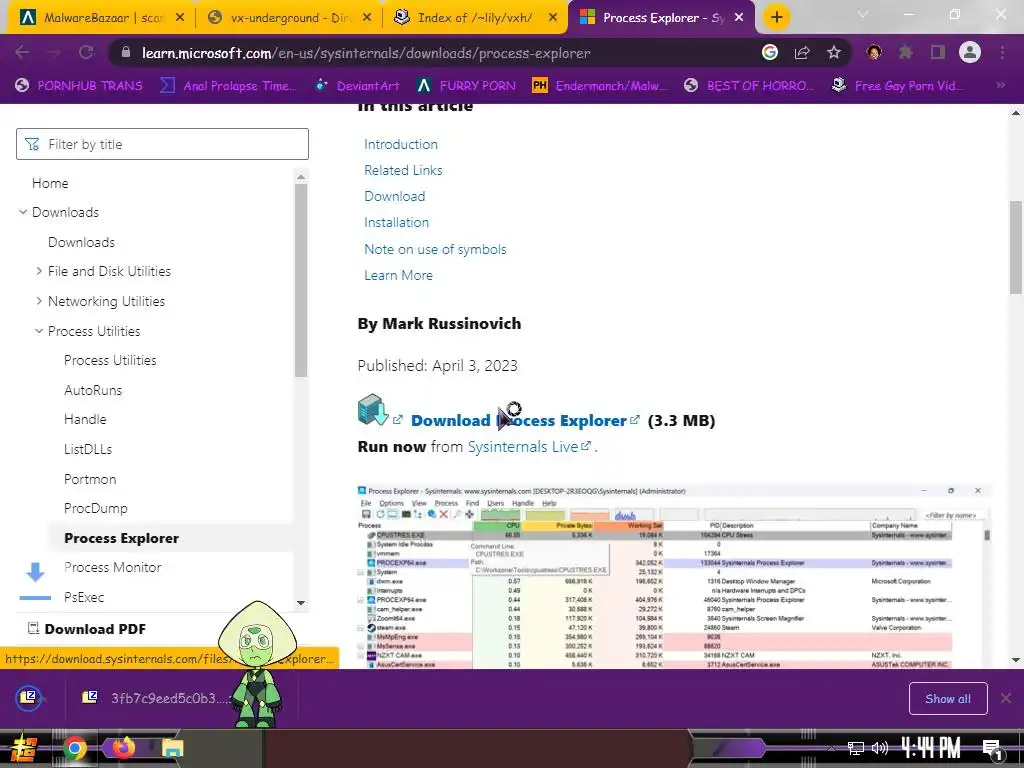This screenshot has width=1024, height=768.
Task: Close the downloads bar
Action: 1006,699
